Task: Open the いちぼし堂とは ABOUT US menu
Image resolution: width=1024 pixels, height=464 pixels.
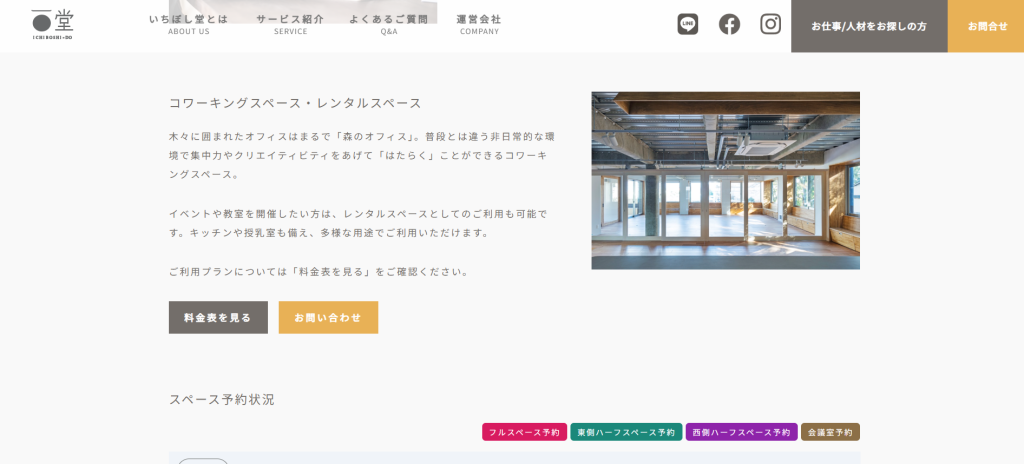Action: [188, 24]
